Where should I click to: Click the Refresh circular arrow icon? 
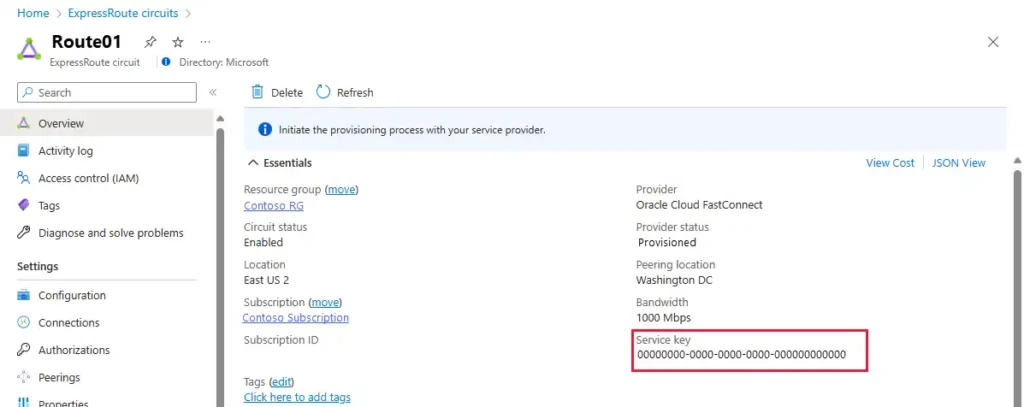click(x=323, y=92)
